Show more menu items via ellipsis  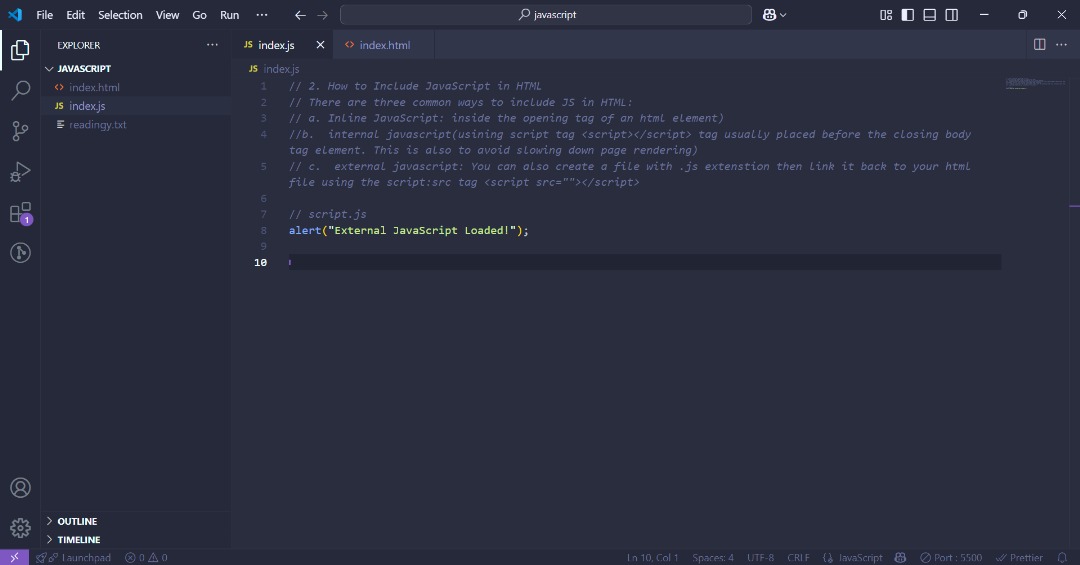(262, 14)
